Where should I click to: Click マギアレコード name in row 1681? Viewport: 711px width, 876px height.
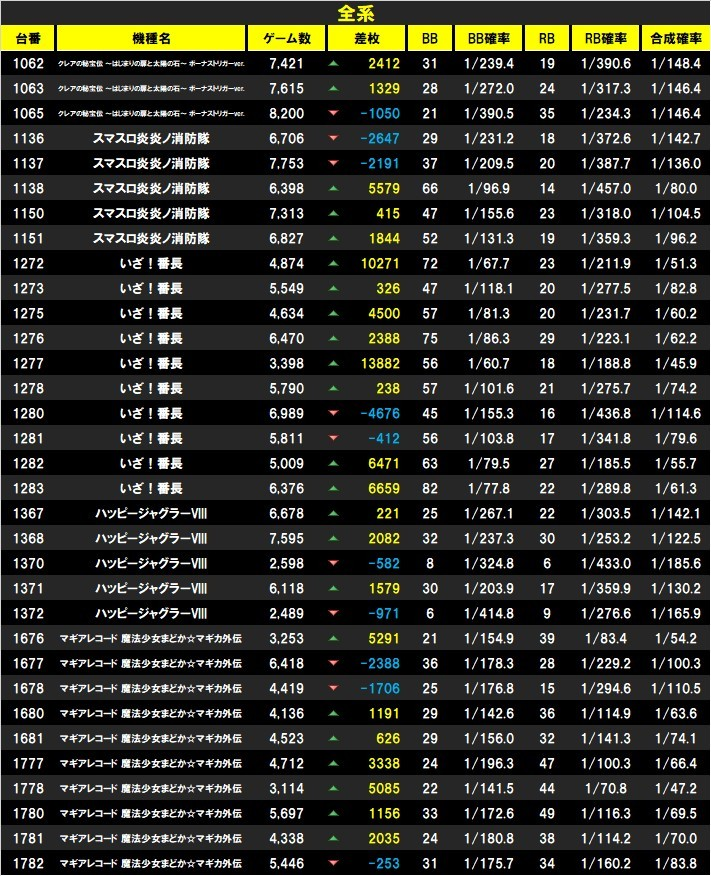point(151,739)
